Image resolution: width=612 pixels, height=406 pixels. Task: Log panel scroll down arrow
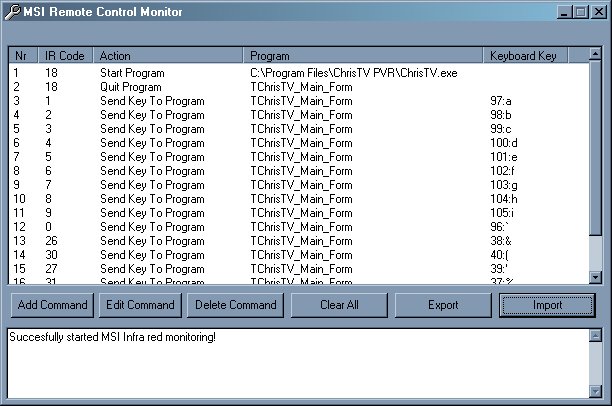595,391
